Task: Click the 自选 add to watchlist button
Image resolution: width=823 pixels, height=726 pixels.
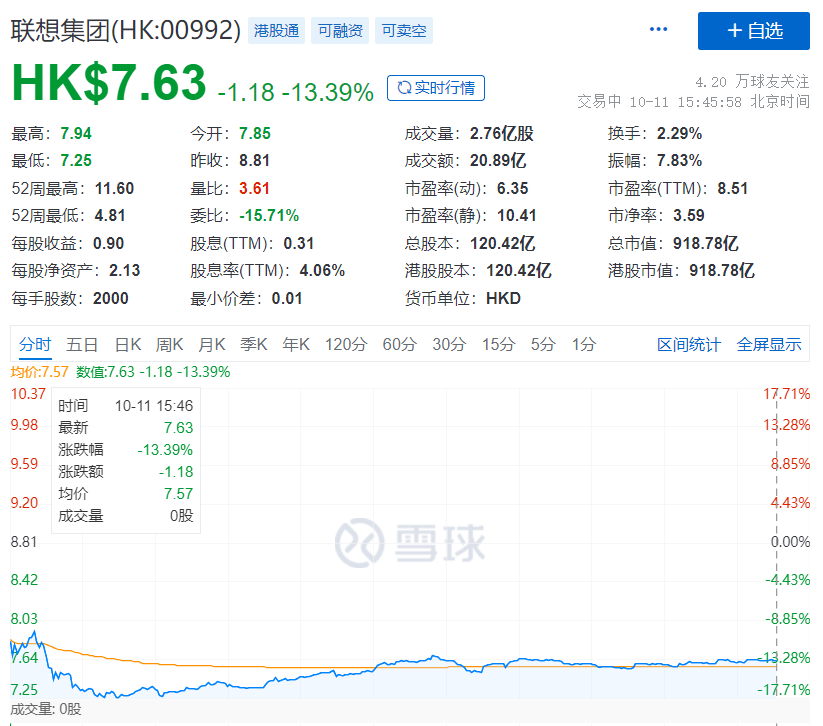Action: pyautogui.click(x=753, y=31)
